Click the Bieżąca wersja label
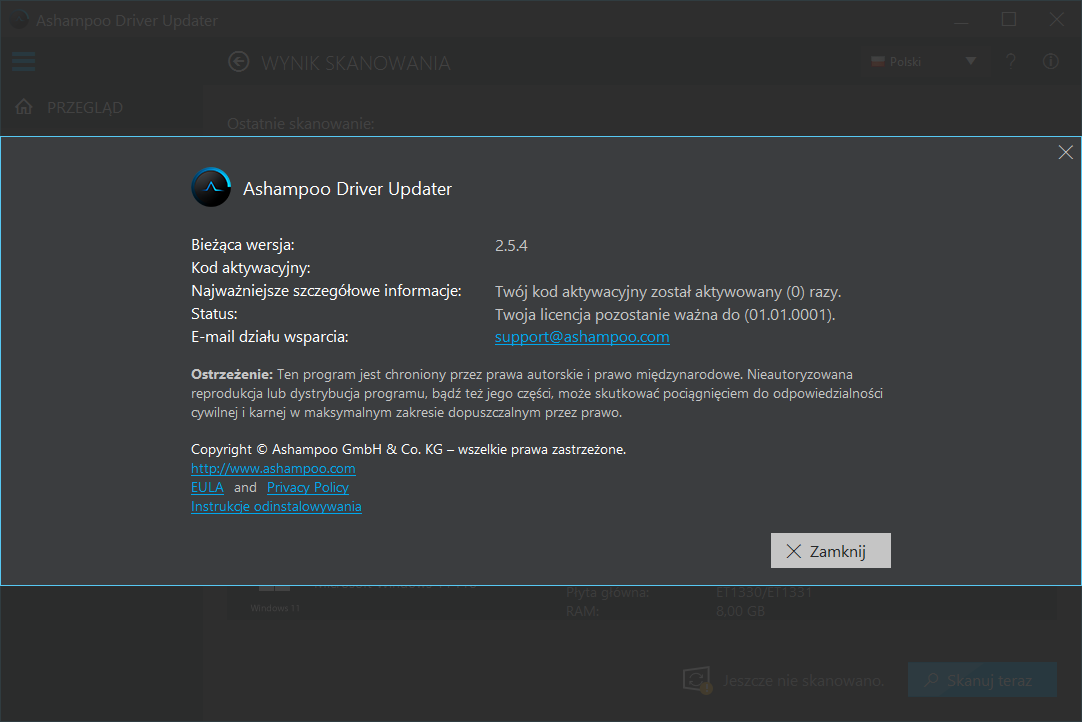The width and height of the screenshot is (1082, 722). pos(243,245)
